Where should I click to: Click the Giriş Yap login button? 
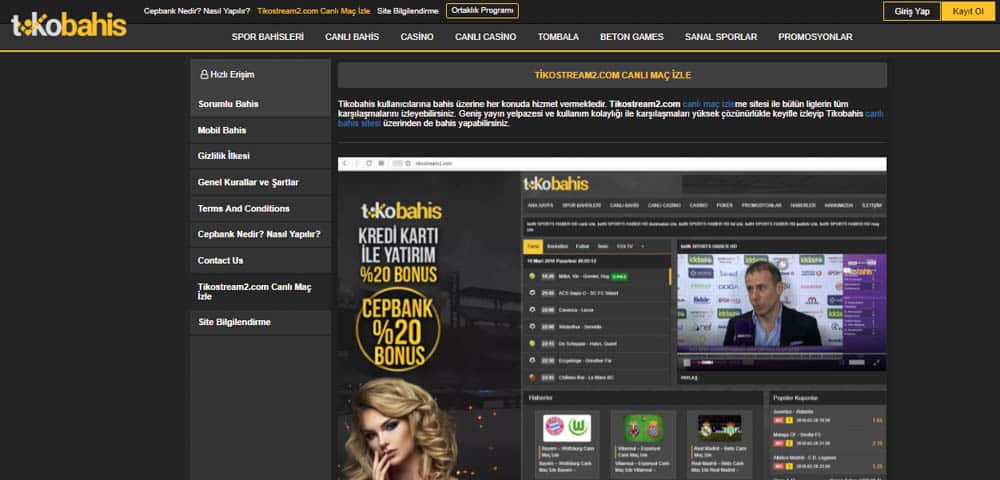(x=912, y=11)
